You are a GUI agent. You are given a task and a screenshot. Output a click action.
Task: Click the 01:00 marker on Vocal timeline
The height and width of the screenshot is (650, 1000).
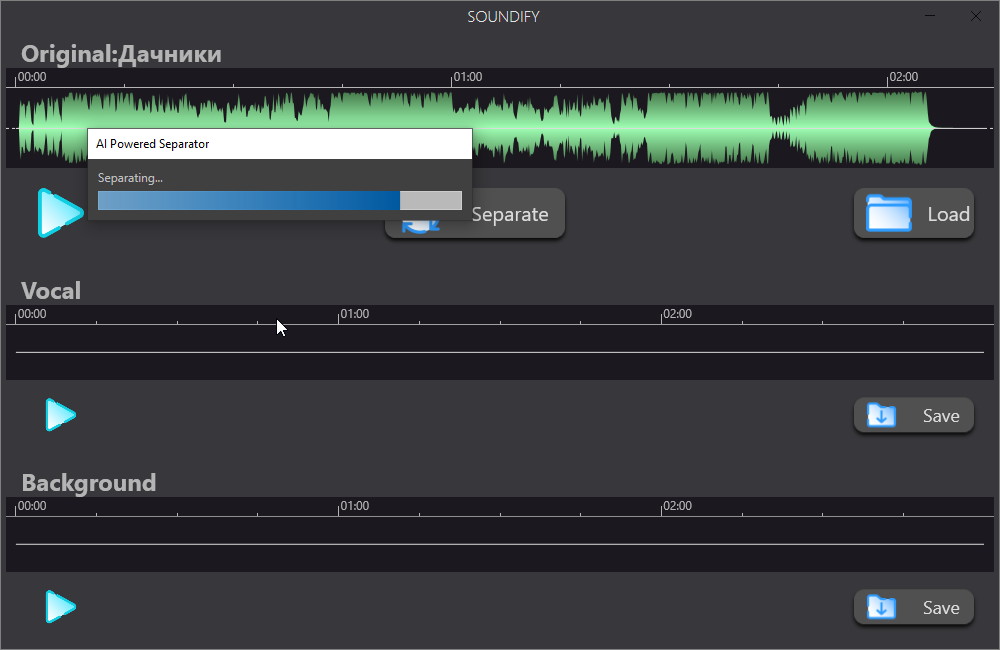pyautogui.click(x=355, y=314)
